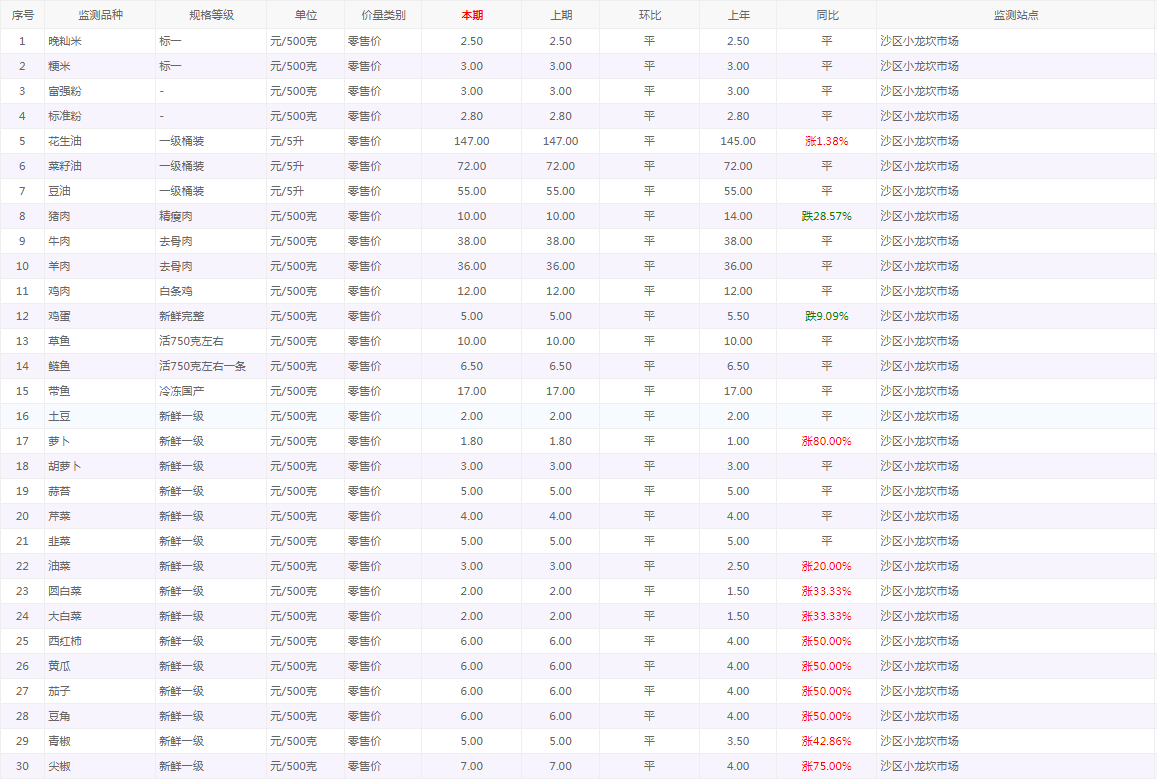The image size is (1157, 779).
Task: Select the 145.00 last-year price cell
Action: coord(737,141)
